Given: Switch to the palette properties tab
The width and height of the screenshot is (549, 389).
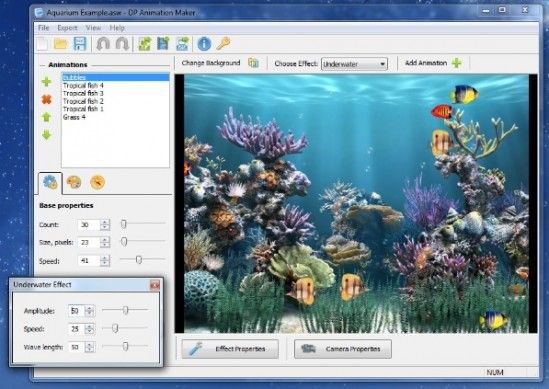Looking at the screenshot, I should click(74, 182).
